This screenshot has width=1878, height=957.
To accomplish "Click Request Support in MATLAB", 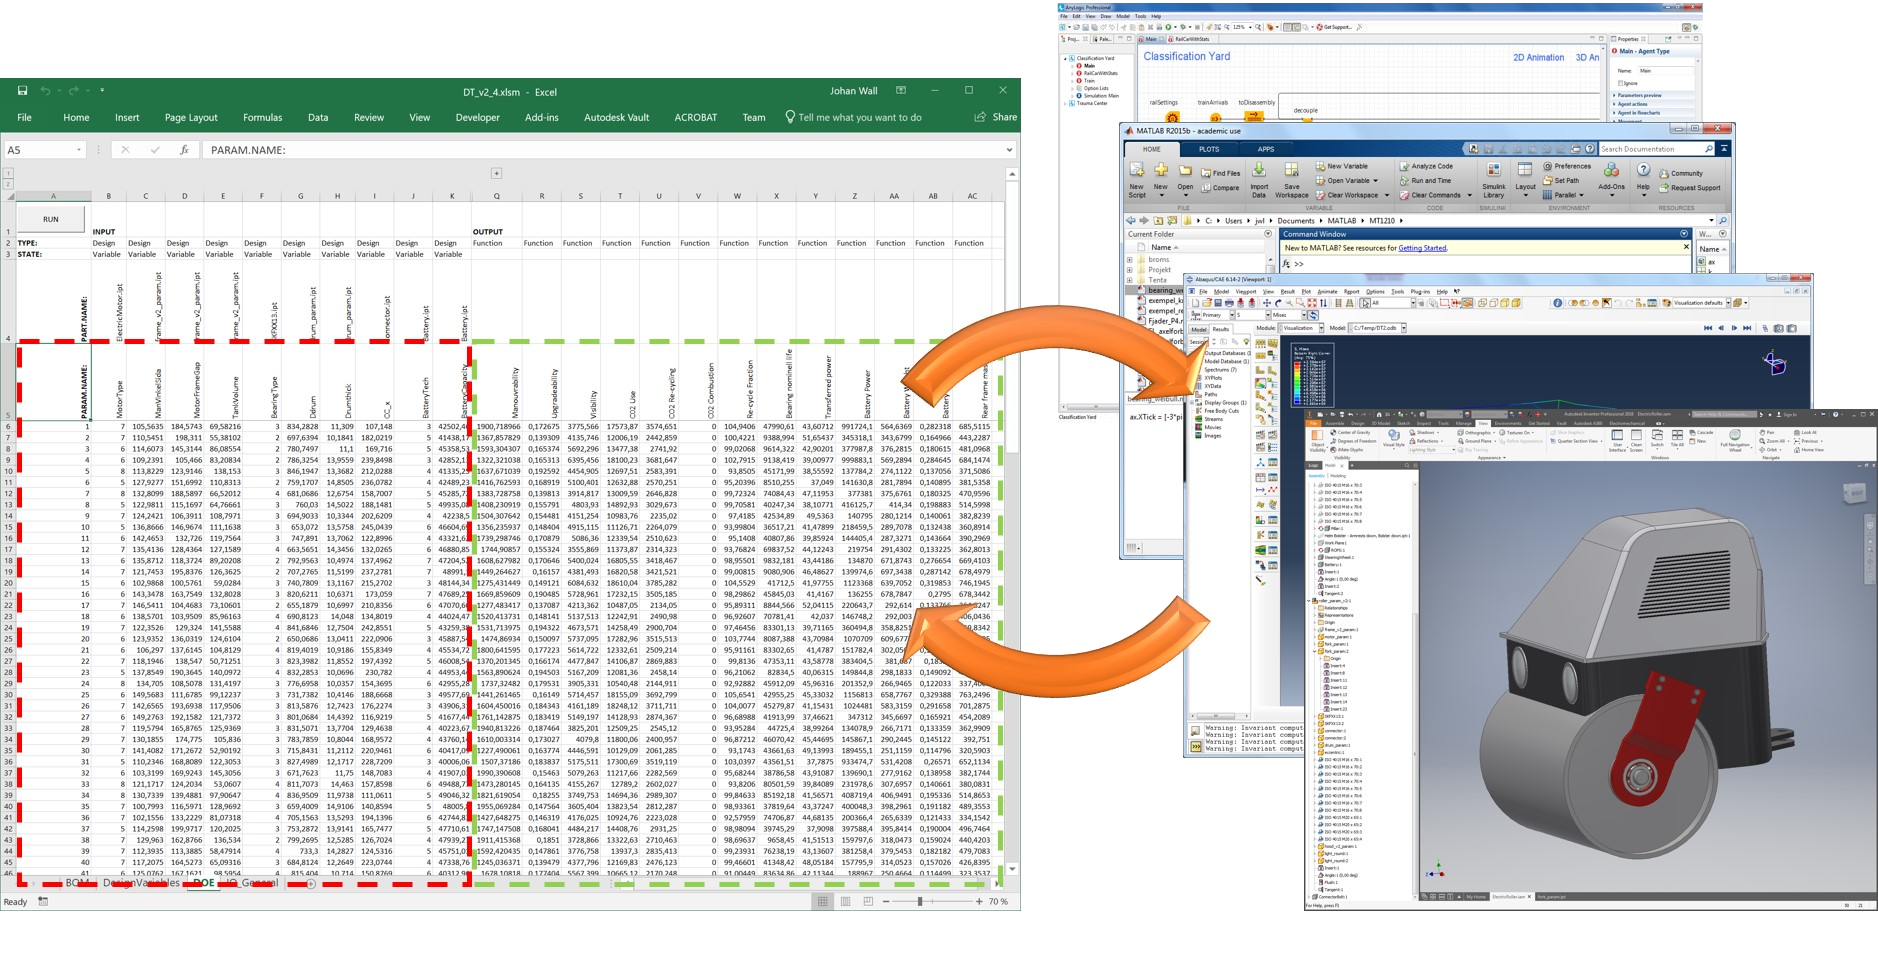I will coord(1689,187).
